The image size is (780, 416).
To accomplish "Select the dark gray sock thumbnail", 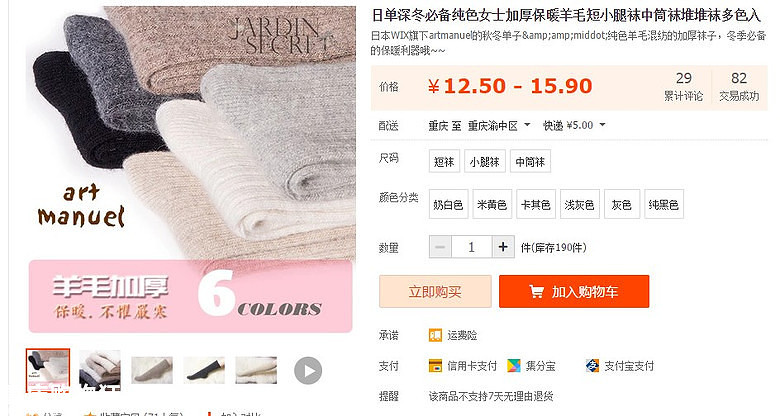I will point(204,370).
